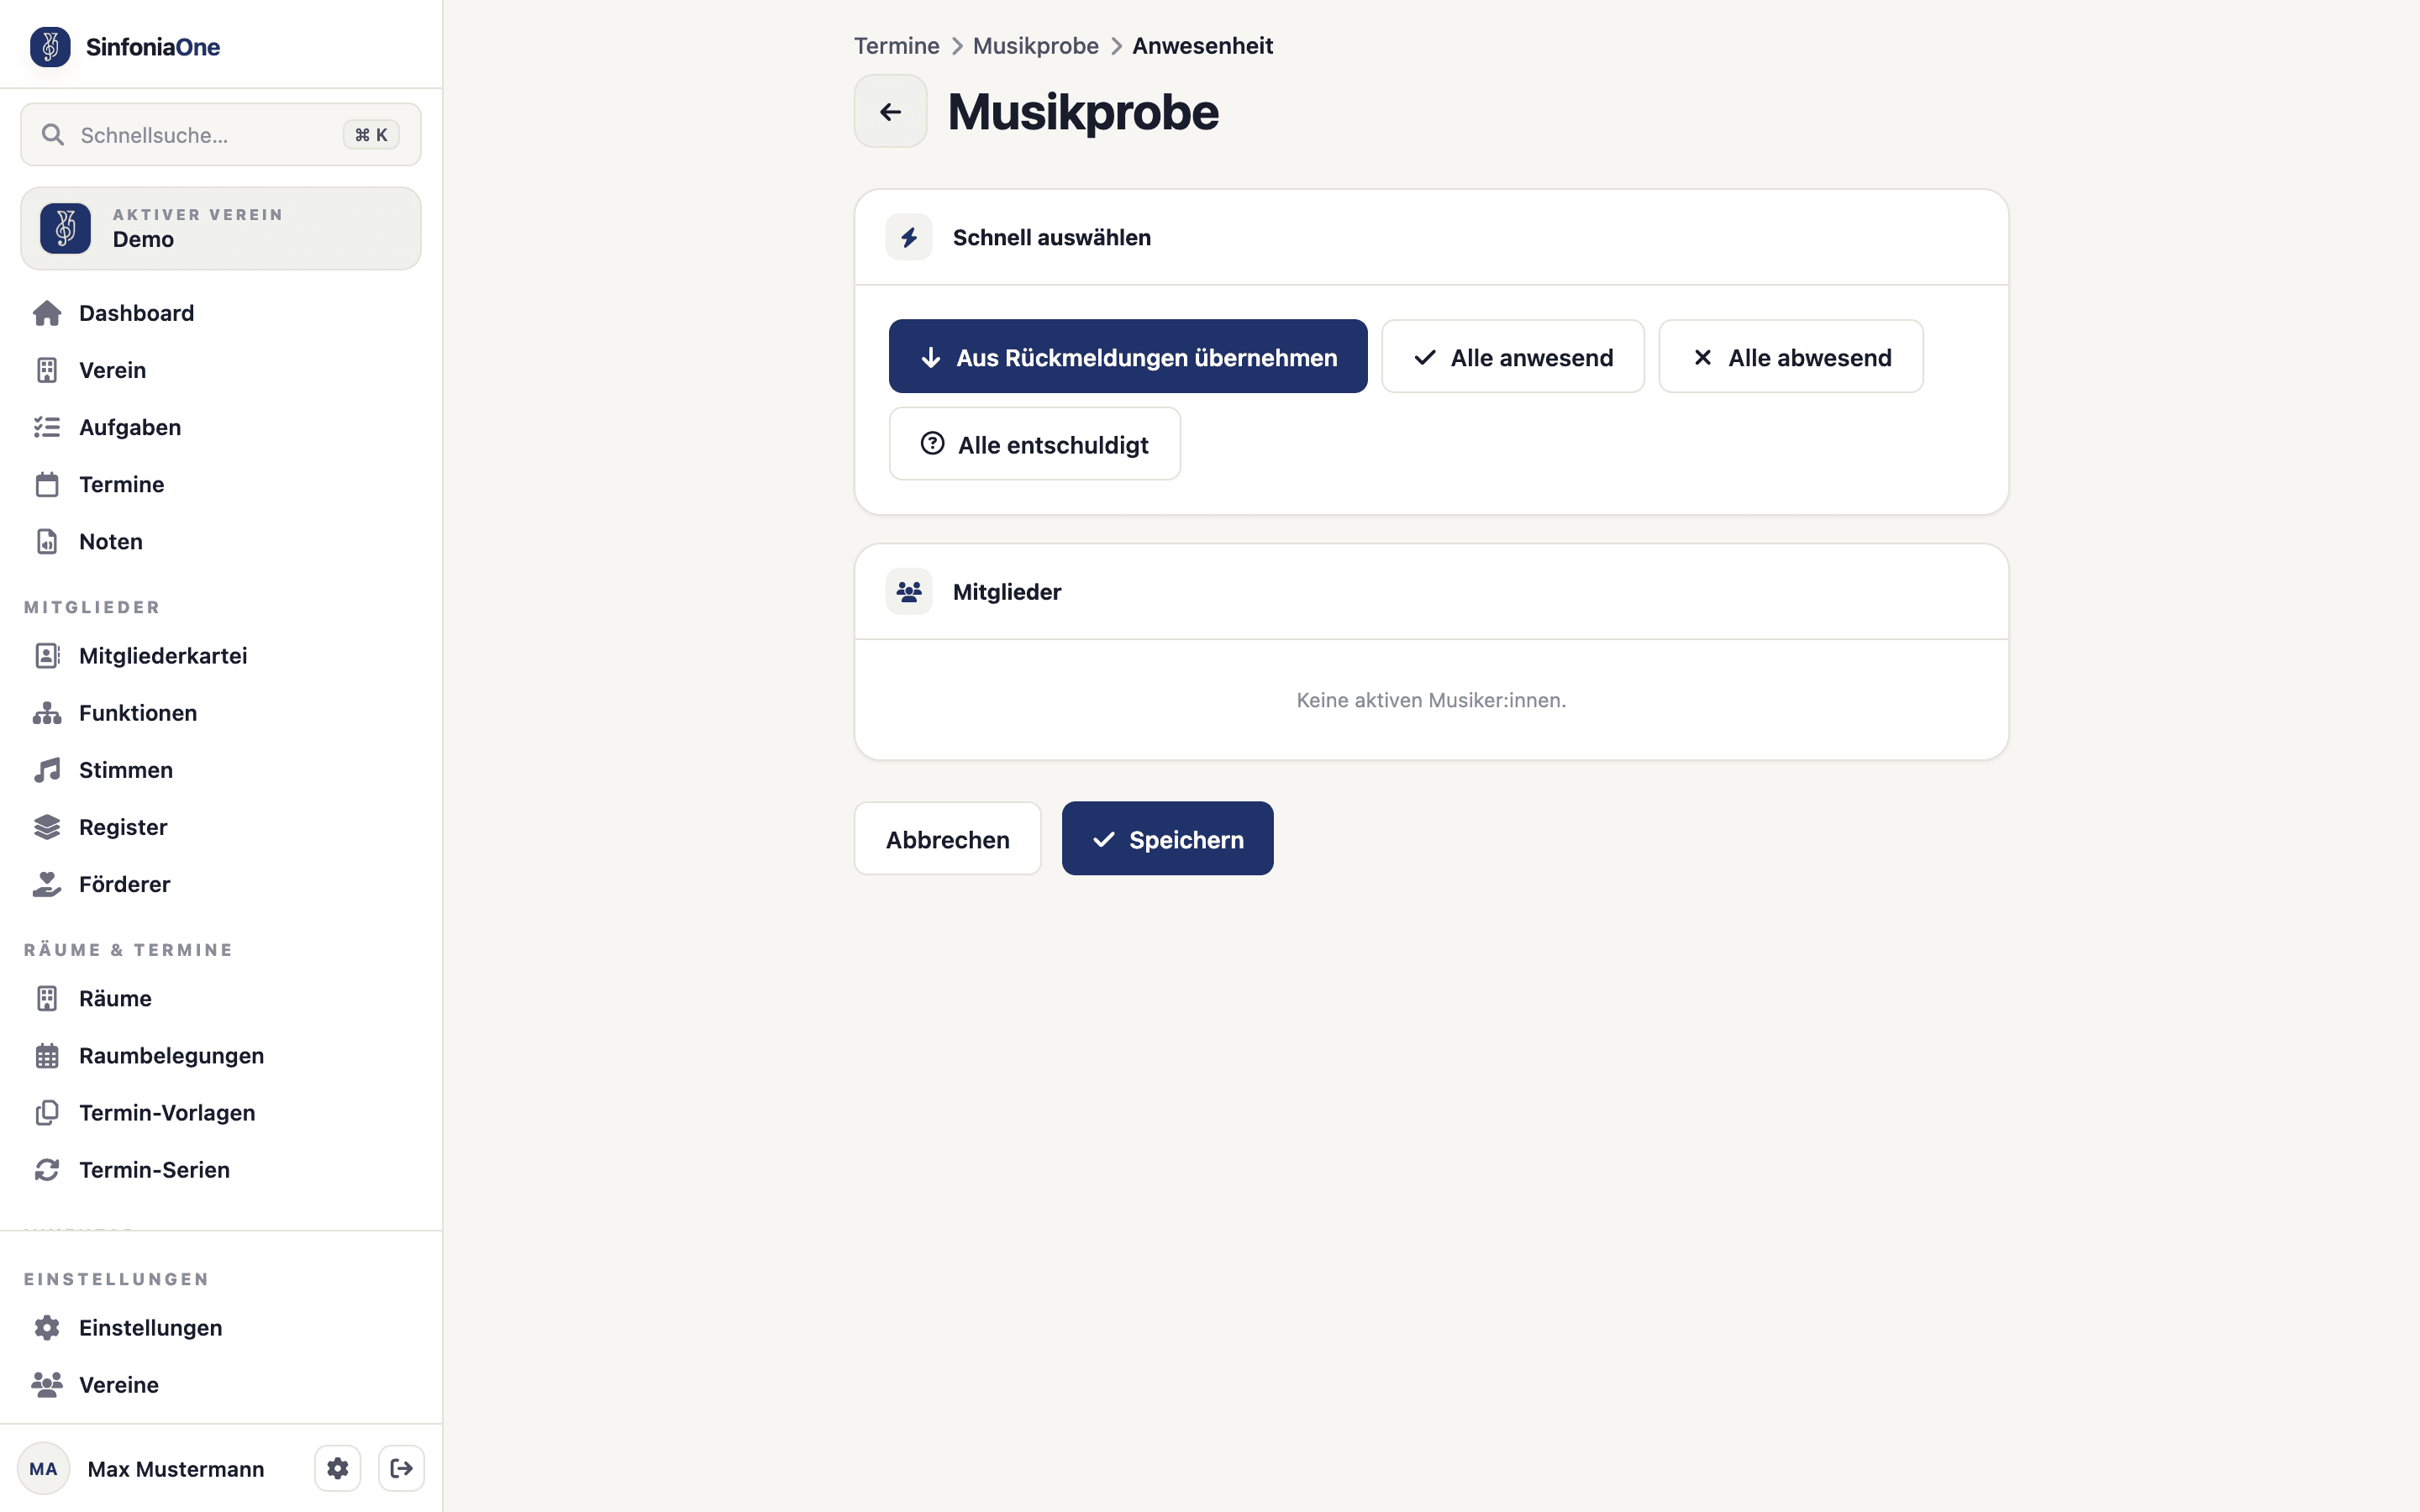Click the back arrow beside Musikprobe title
The height and width of the screenshot is (1512, 2420).
pyautogui.click(x=890, y=111)
